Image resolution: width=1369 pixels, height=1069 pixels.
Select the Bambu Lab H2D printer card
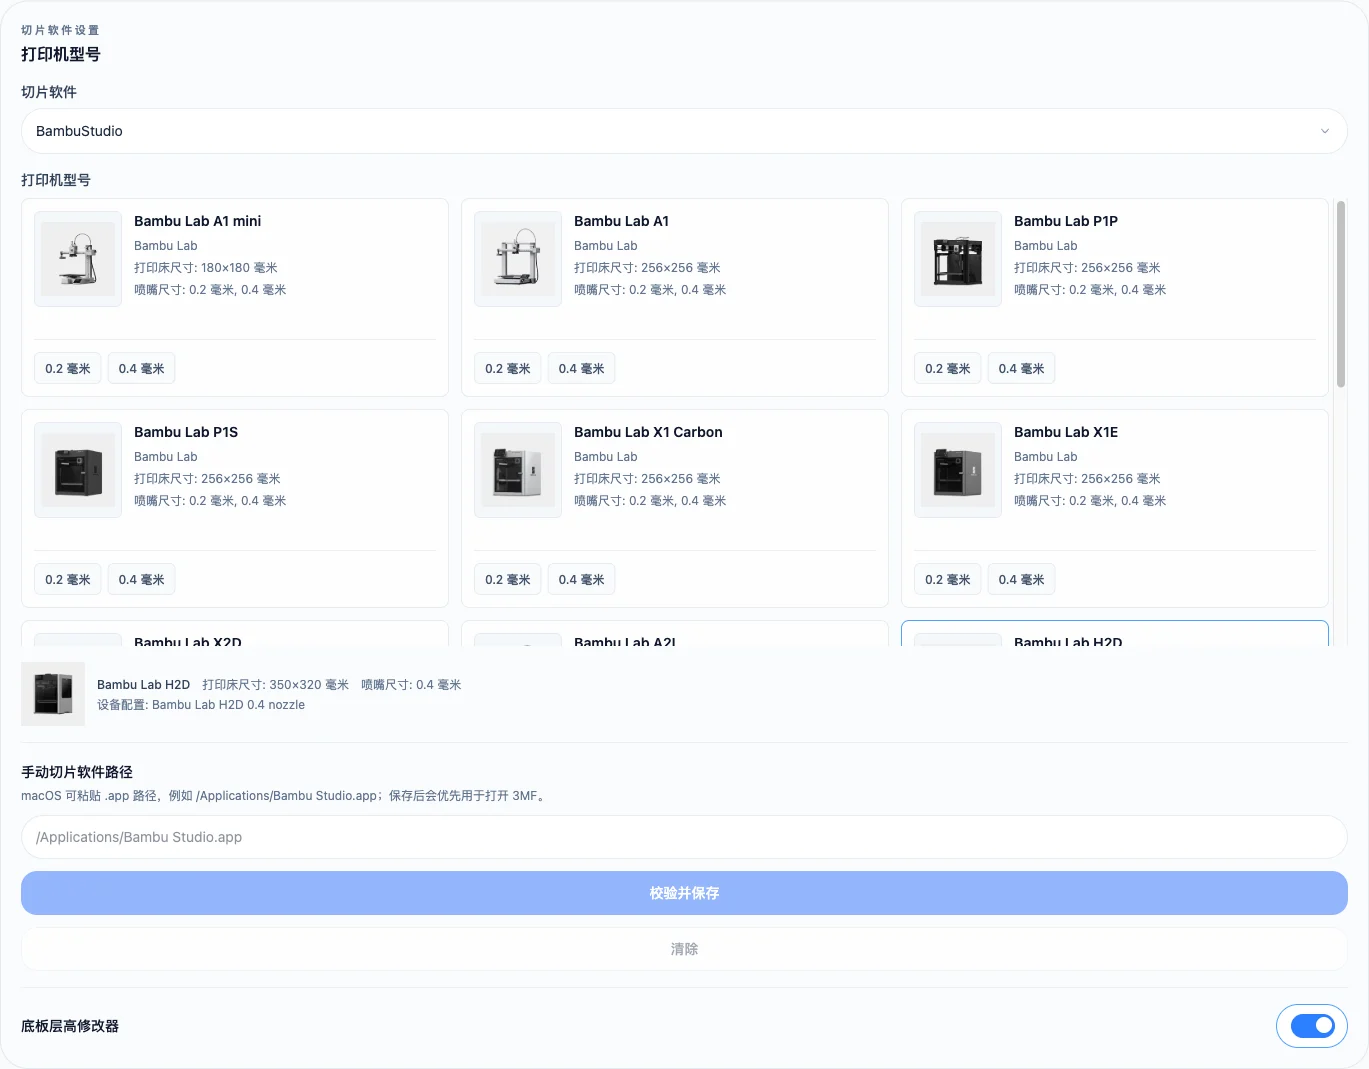click(1115, 634)
